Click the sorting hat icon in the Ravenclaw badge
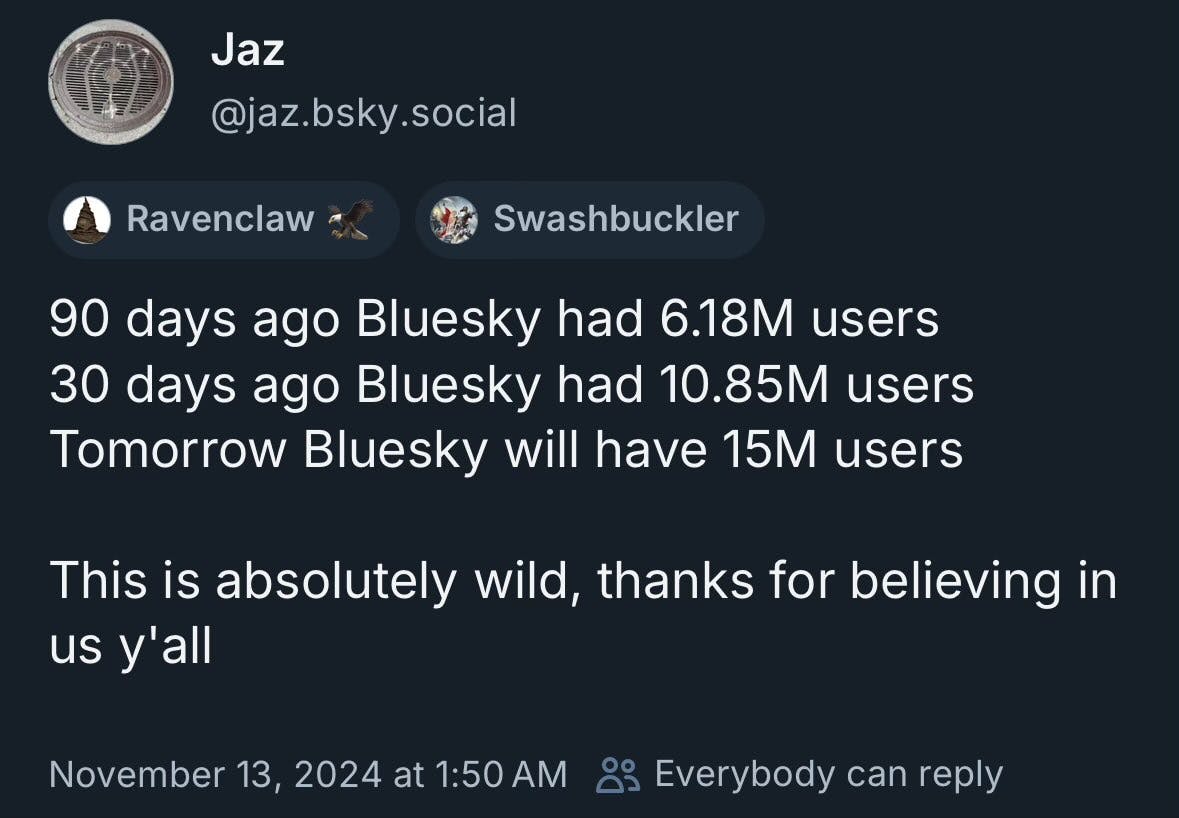This screenshot has height=818, width=1179. (87, 219)
